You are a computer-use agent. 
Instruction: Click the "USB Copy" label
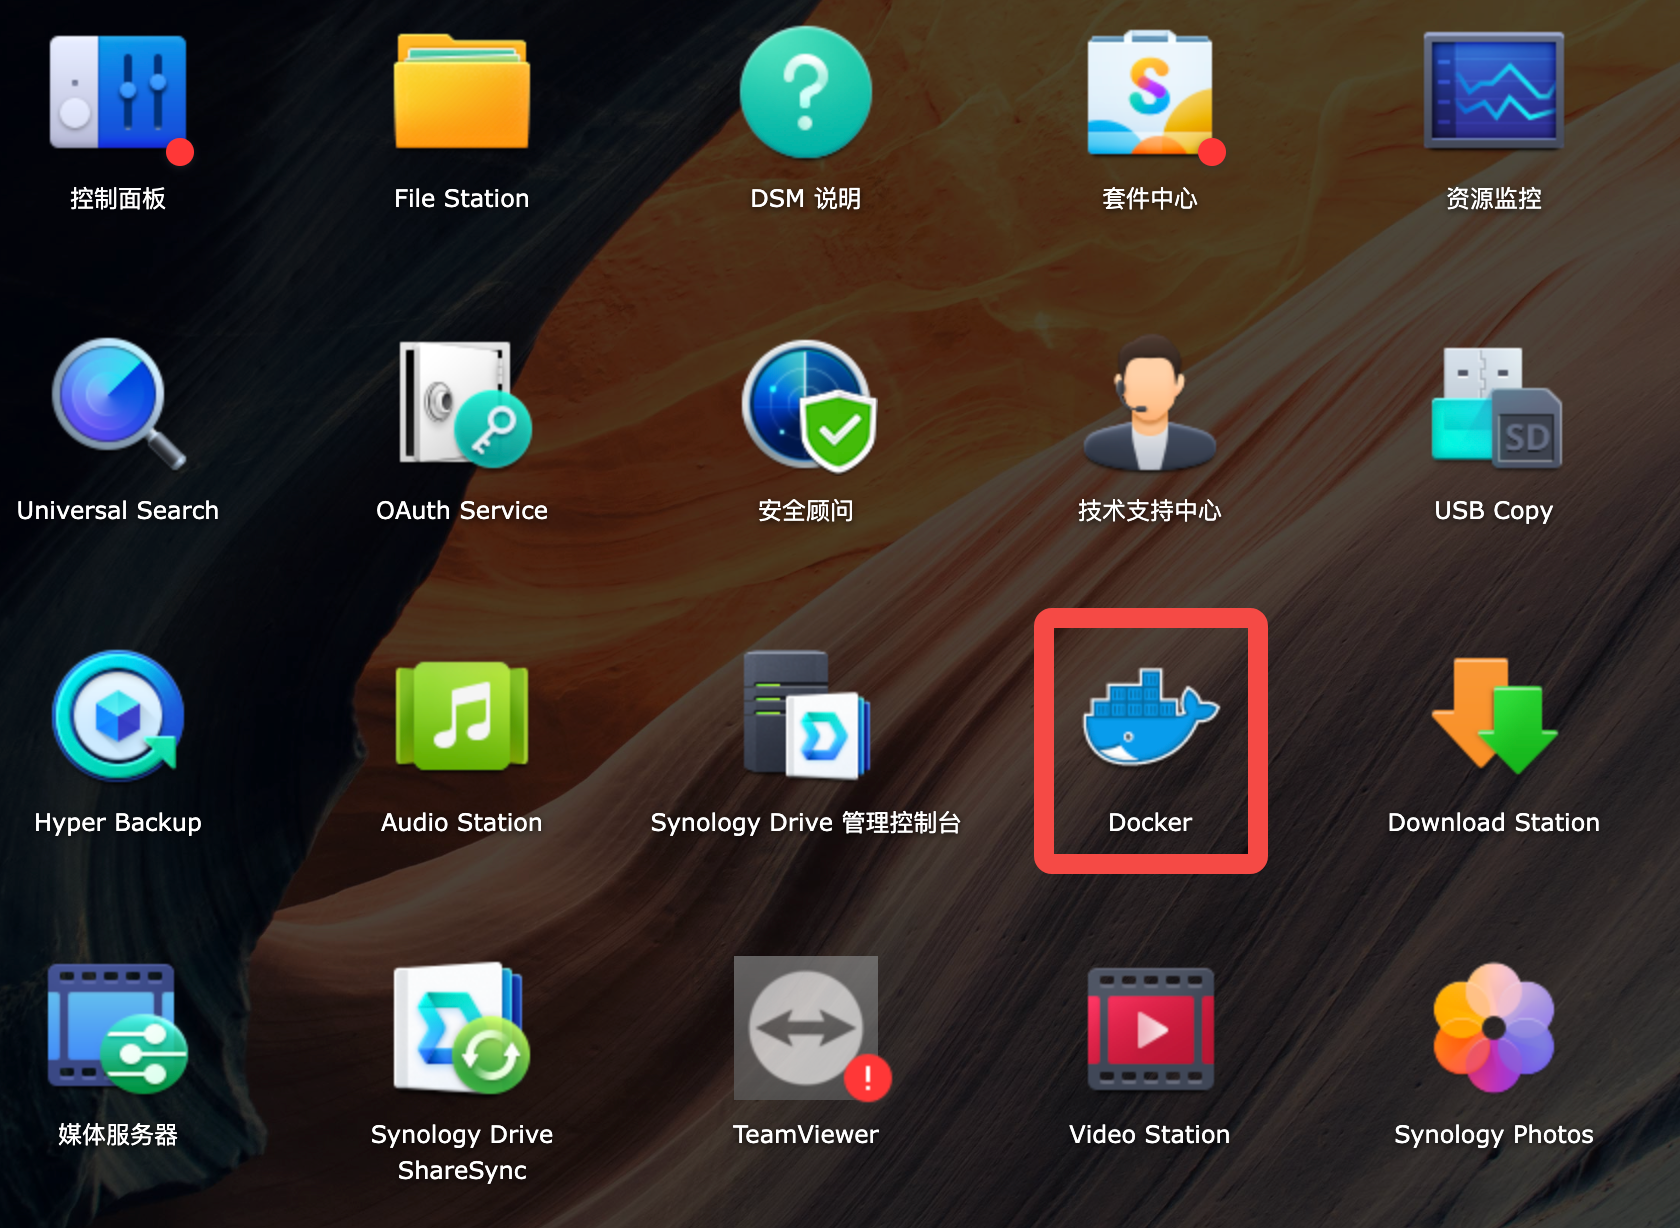point(1494,511)
